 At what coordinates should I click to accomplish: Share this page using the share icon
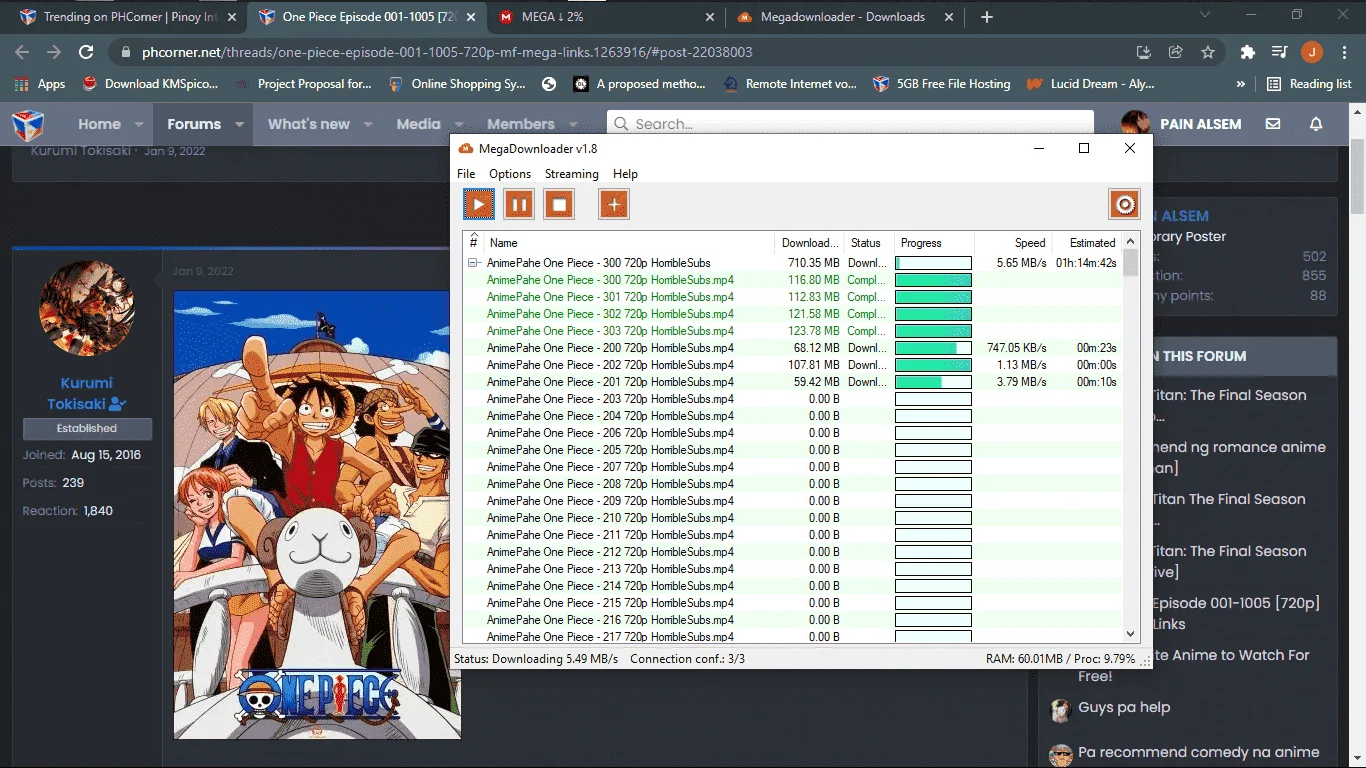(x=1176, y=52)
